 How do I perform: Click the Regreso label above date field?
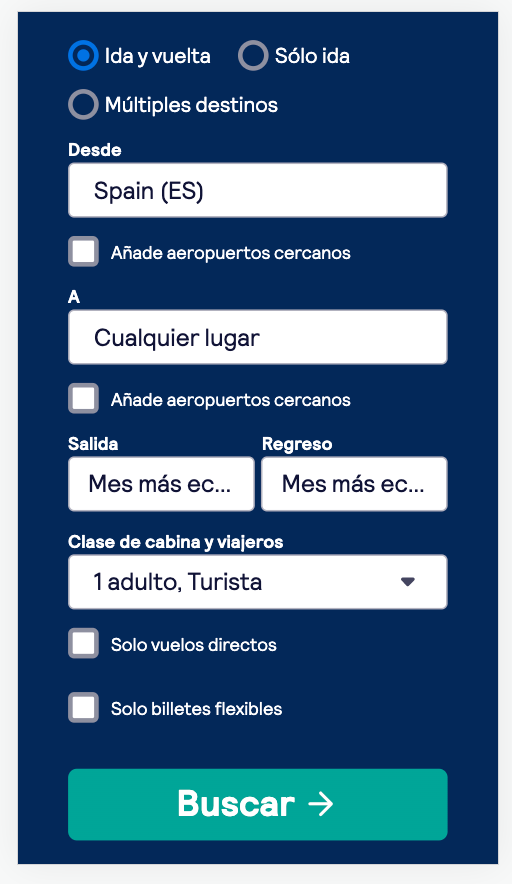pos(297,444)
